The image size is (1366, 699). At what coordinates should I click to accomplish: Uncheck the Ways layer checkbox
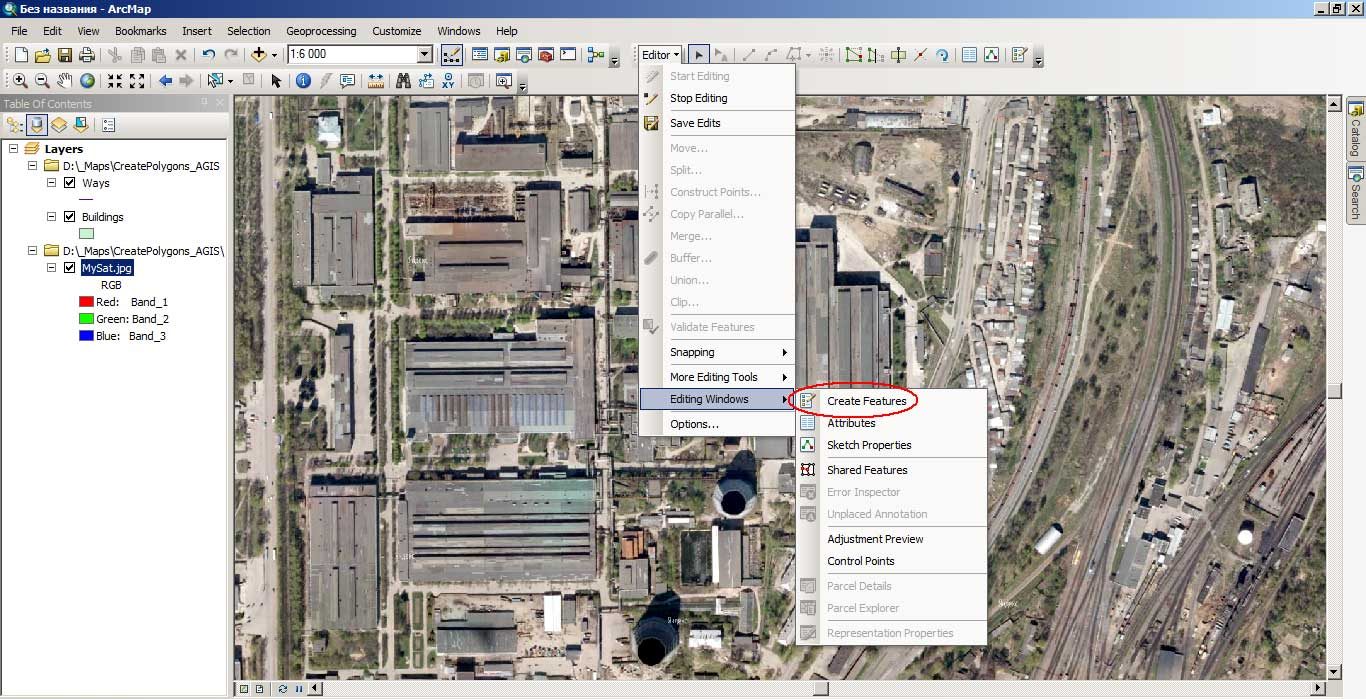point(69,183)
